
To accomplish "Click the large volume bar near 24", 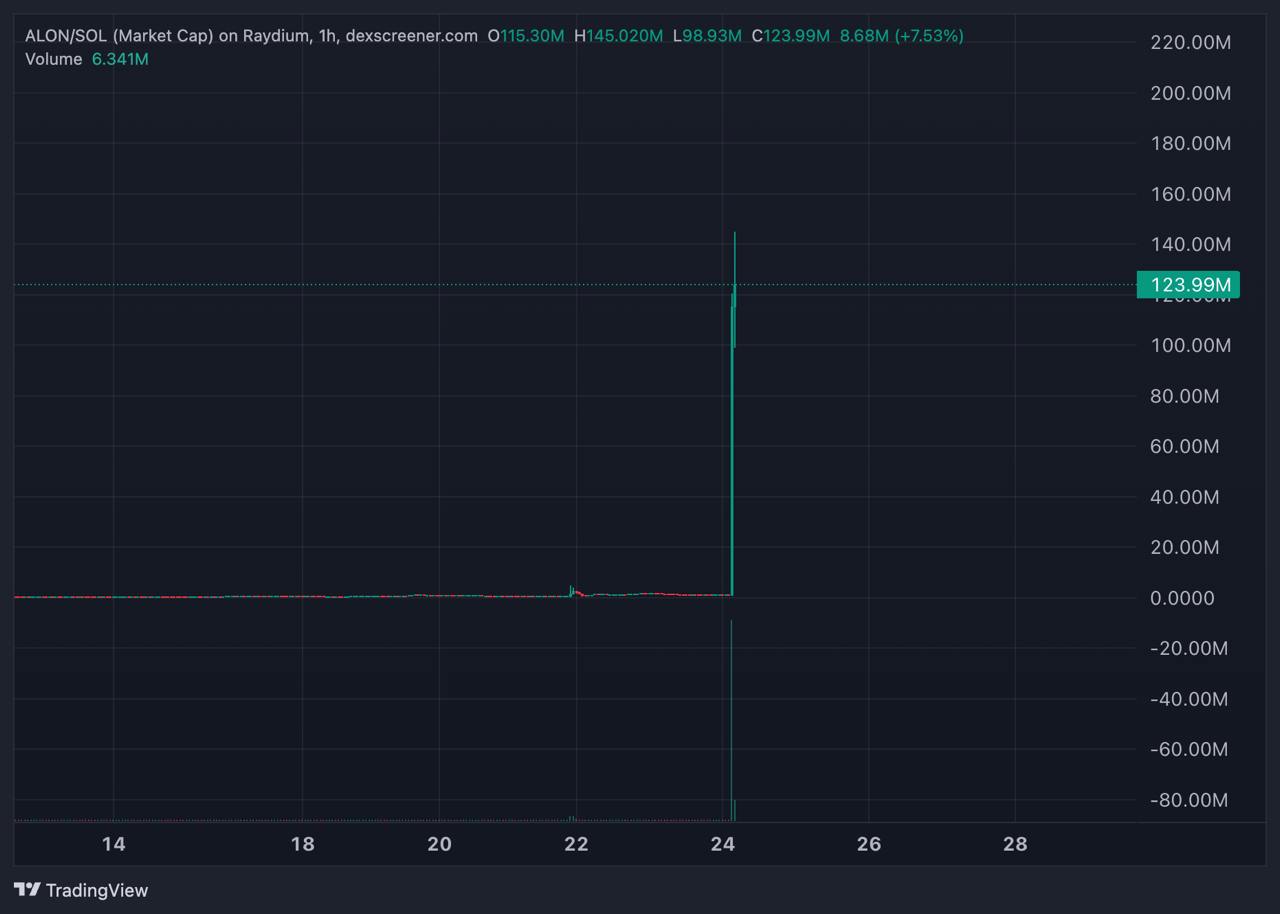I will 731,720.
